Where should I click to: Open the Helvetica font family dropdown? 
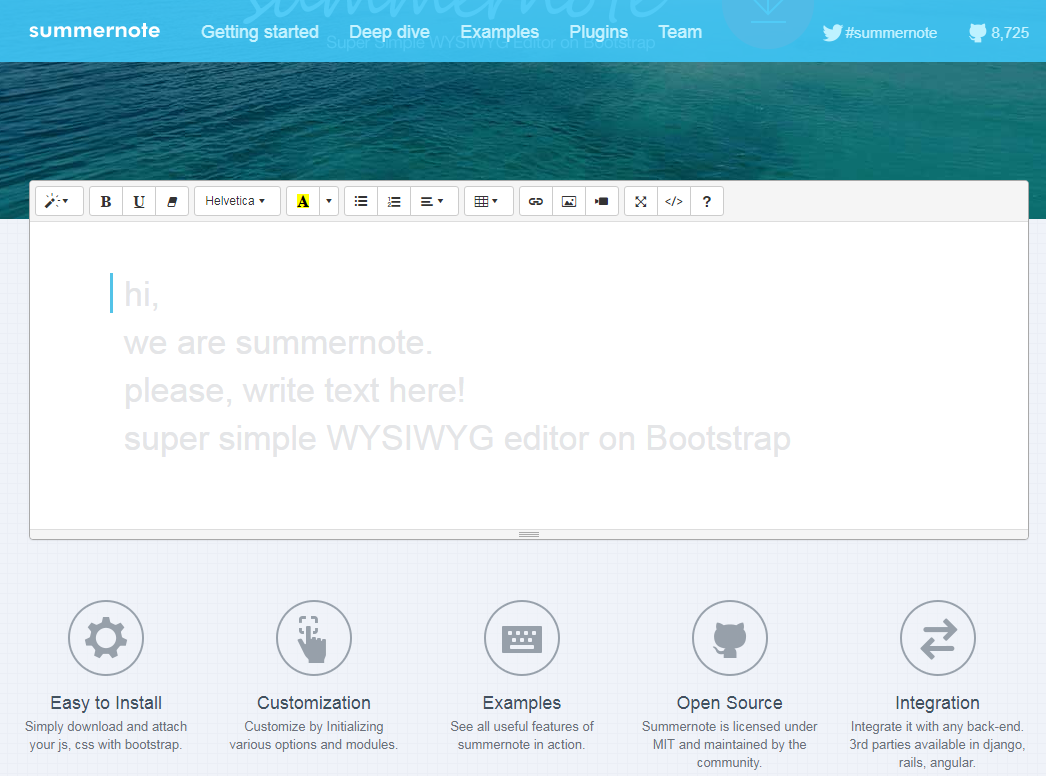[x=237, y=201]
